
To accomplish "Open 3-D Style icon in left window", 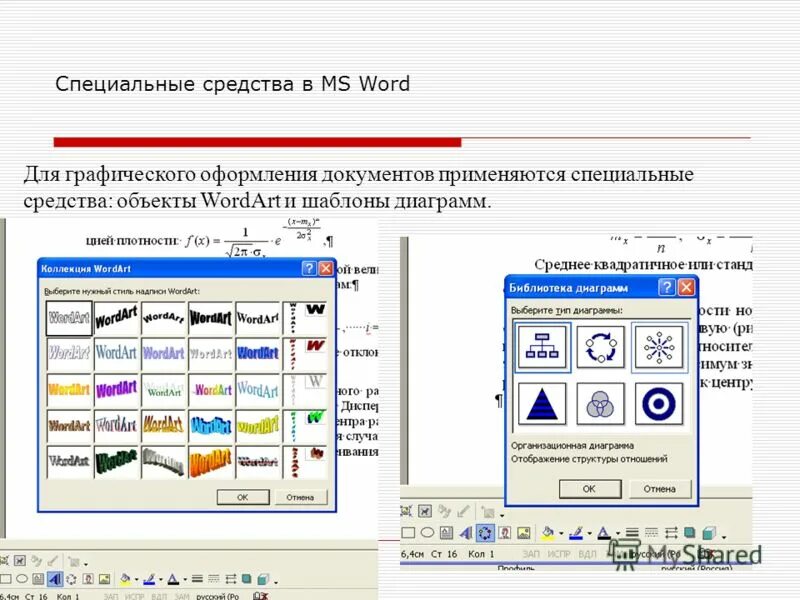I will click(263, 579).
